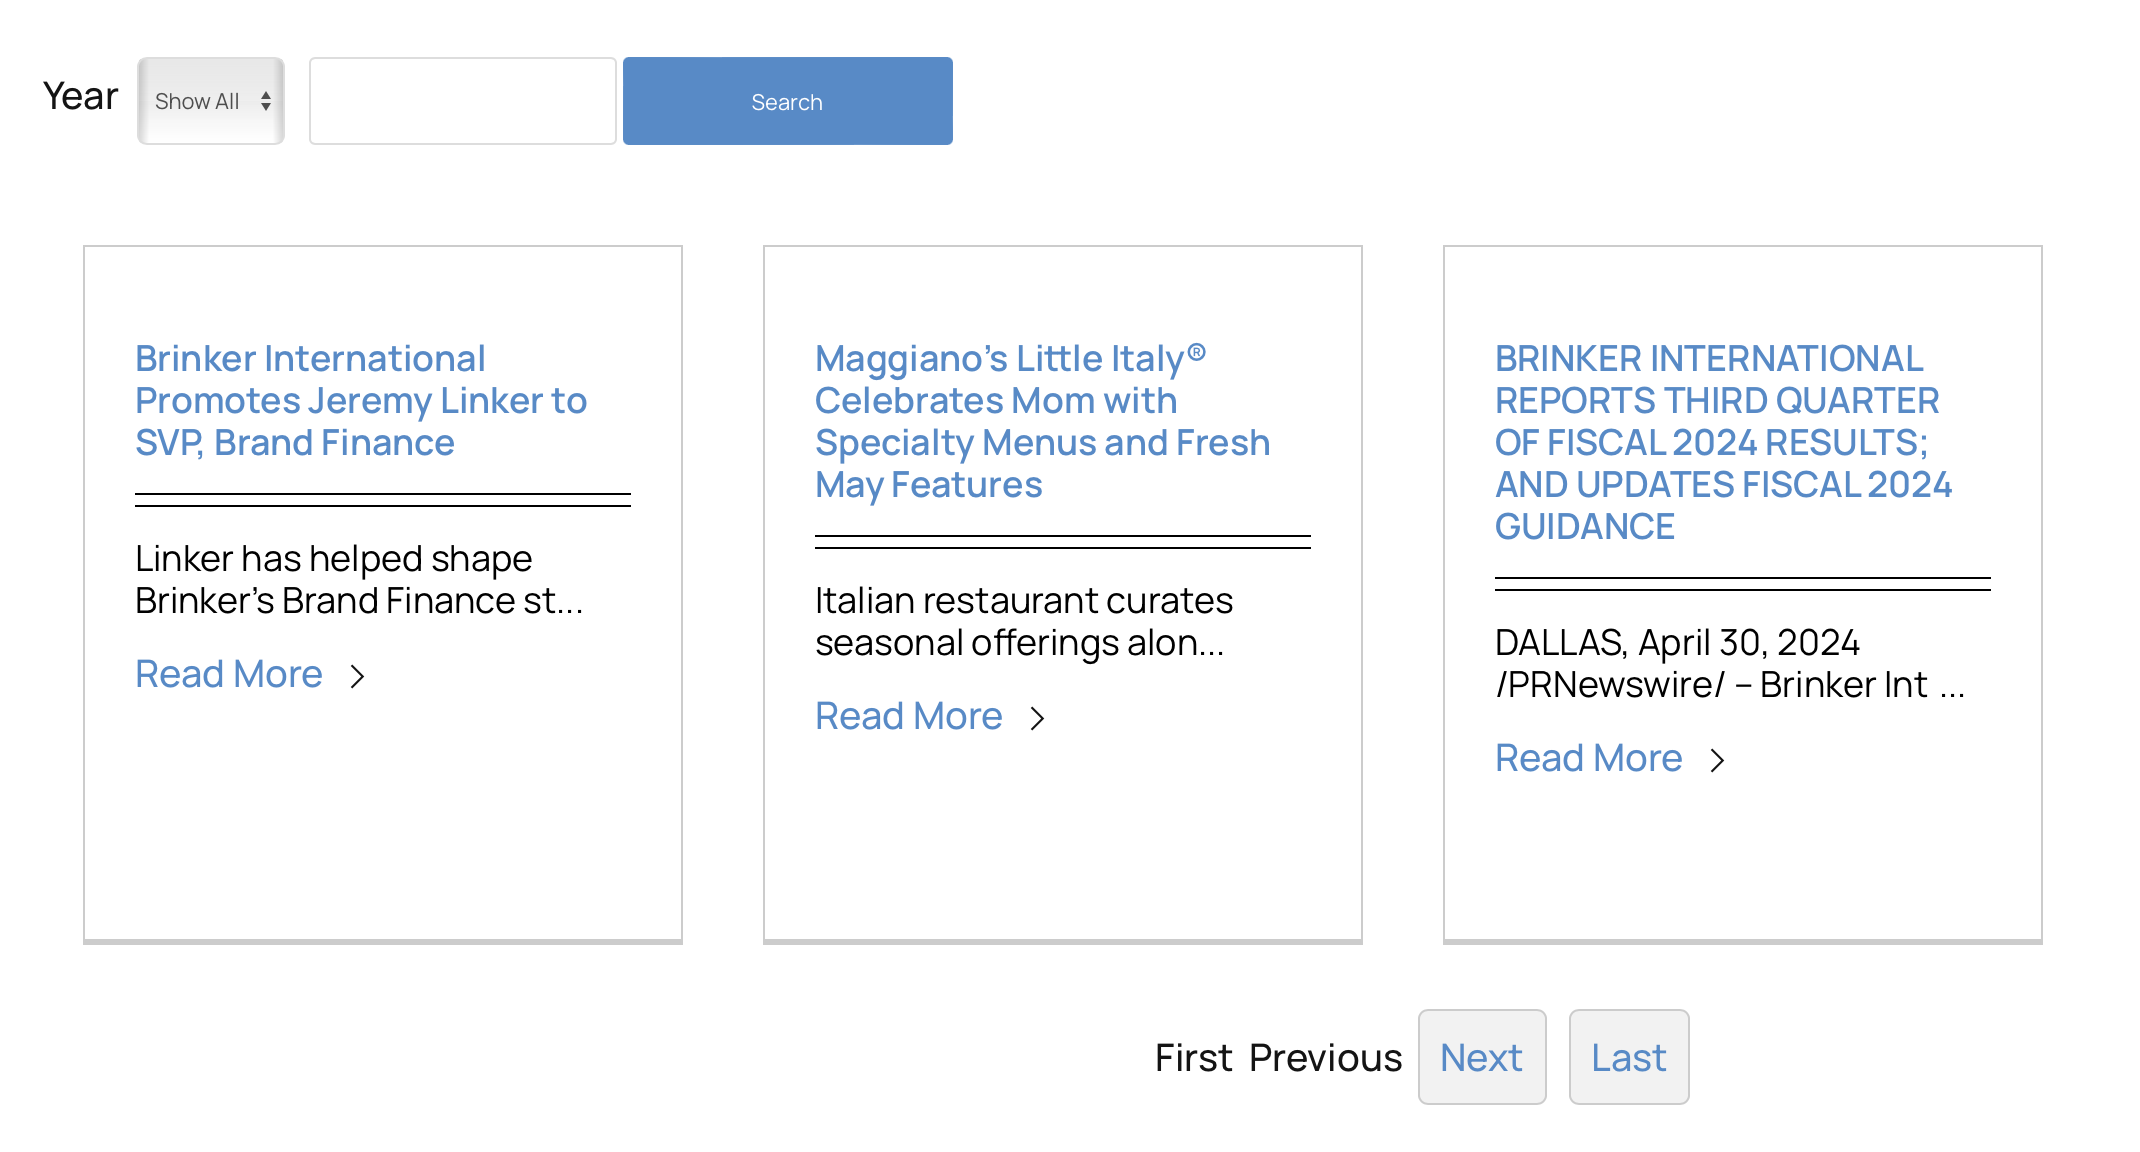Image resolution: width=2140 pixels, height=1152 pixels.
Task: Click the 'DALLAS, April 30, 2024' summary text
Action: tap(1729, 664)
